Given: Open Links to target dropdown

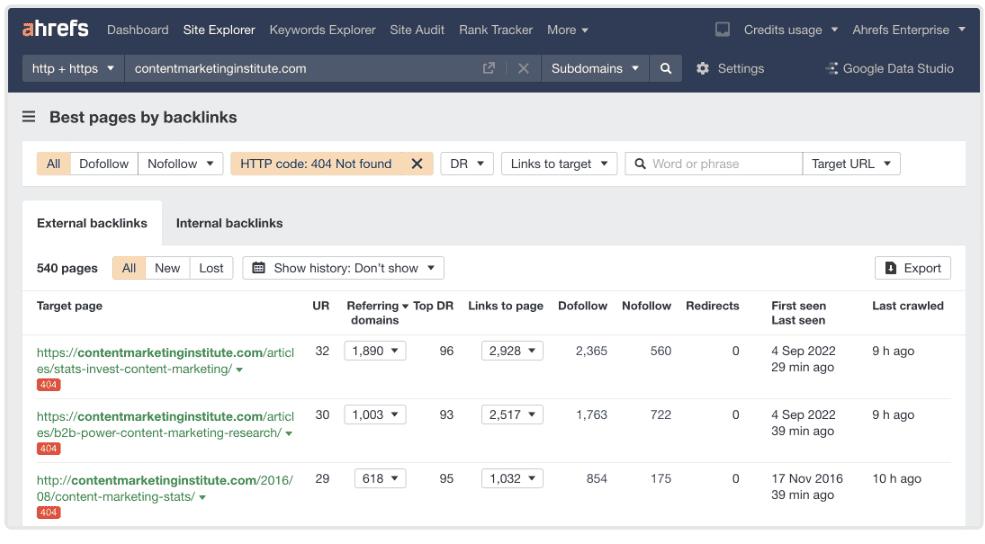Looking at the screenshot, I should tap(559, 164).
